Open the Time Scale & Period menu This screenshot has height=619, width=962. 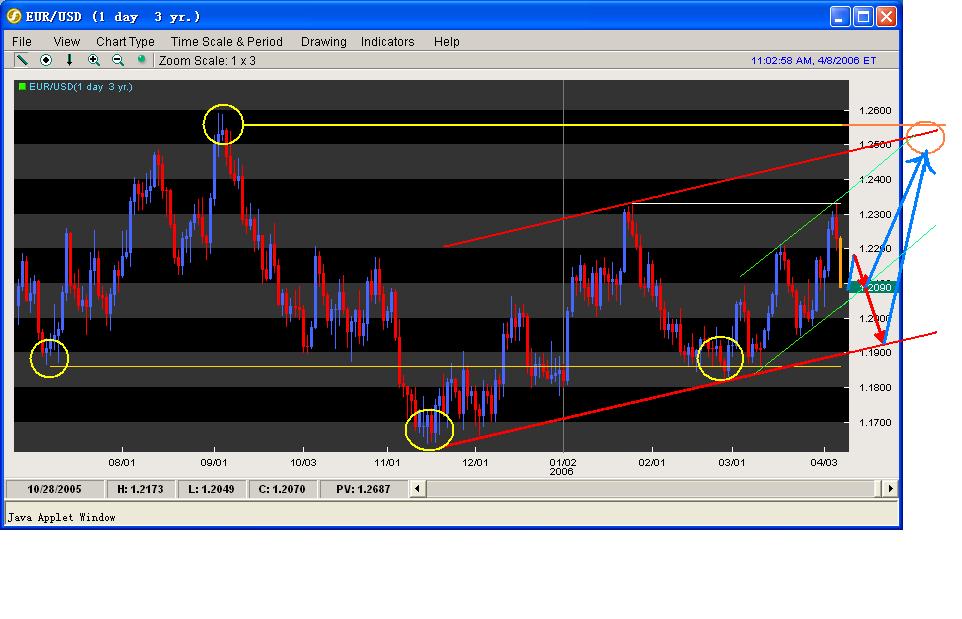click(x=226, y=41)
